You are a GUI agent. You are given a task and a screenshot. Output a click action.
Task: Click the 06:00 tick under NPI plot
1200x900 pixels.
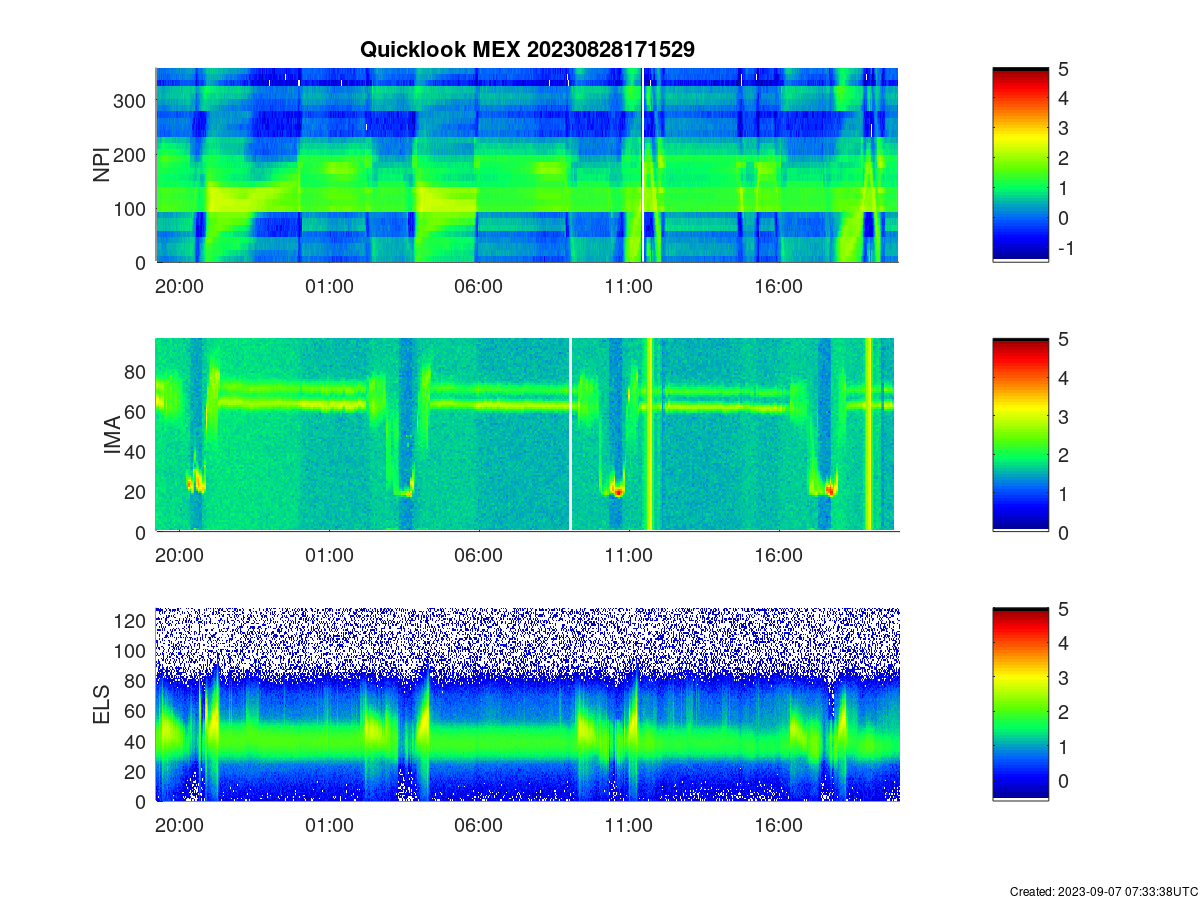coord(479,286)
